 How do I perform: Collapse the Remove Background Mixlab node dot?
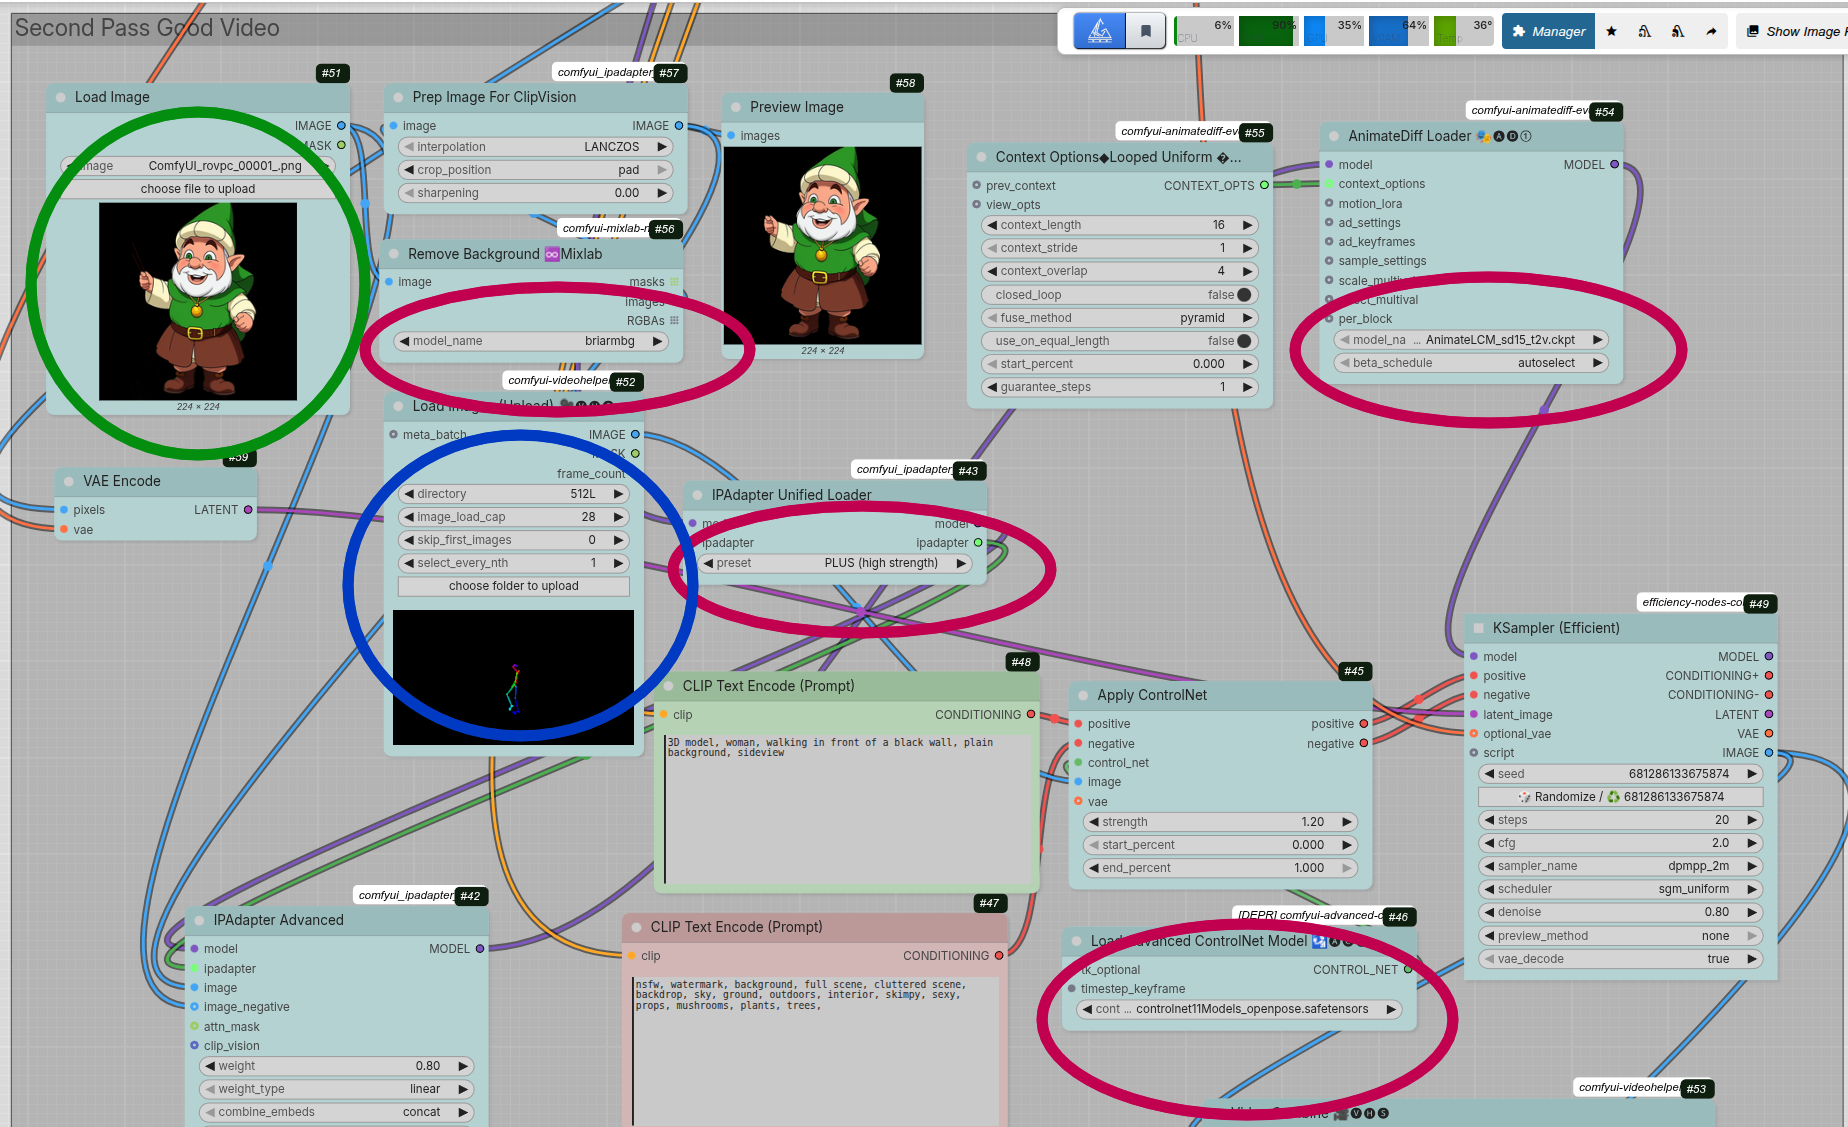[x=394, y=254]
